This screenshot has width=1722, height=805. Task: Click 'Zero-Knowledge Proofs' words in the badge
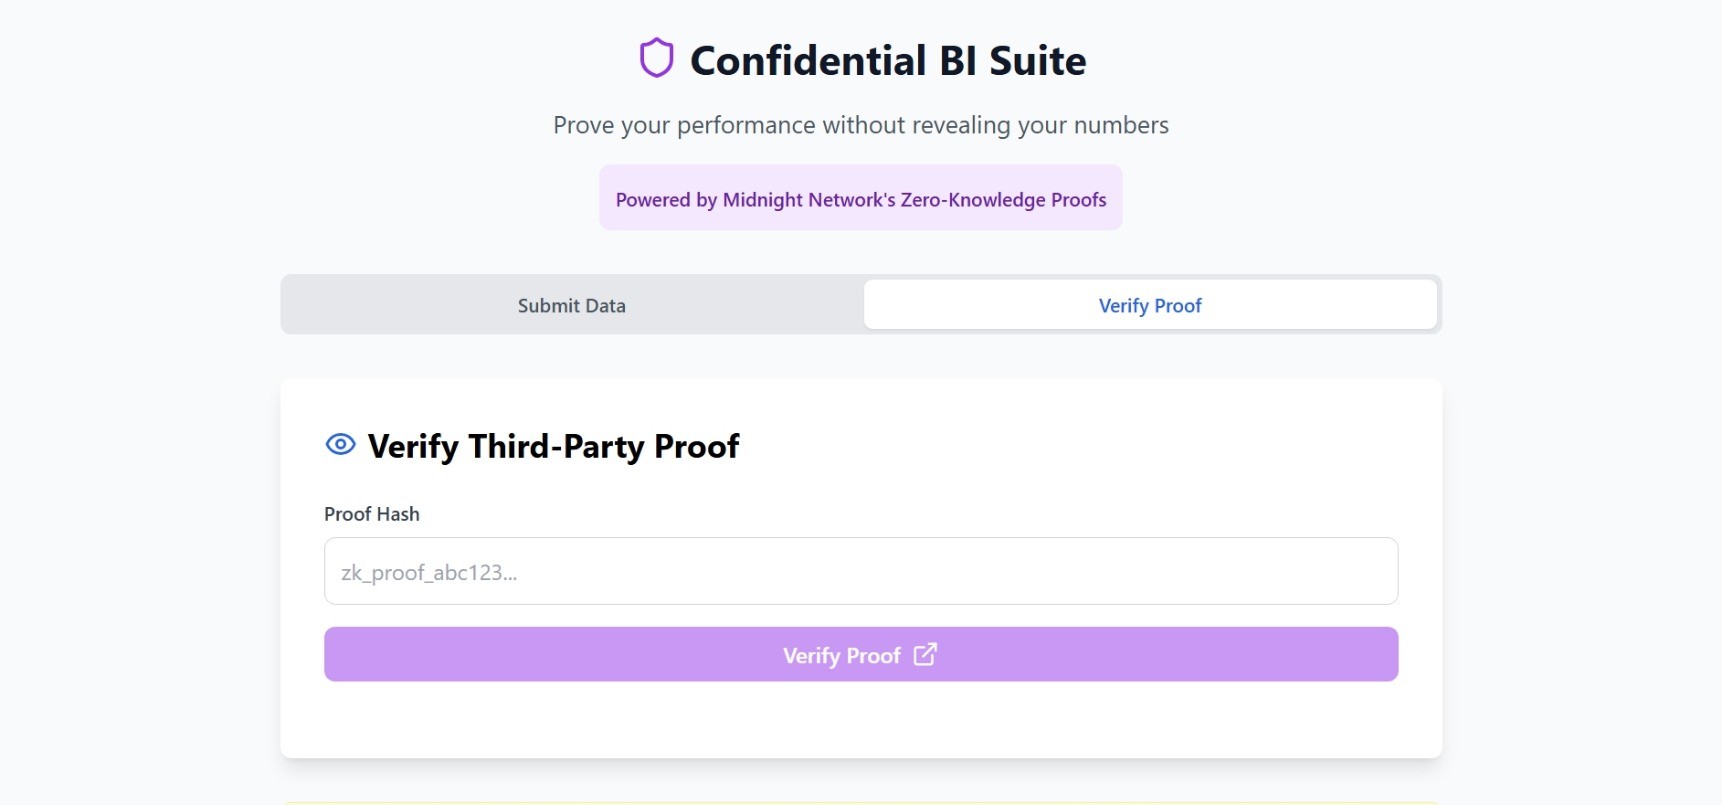tap(1003, 199)
